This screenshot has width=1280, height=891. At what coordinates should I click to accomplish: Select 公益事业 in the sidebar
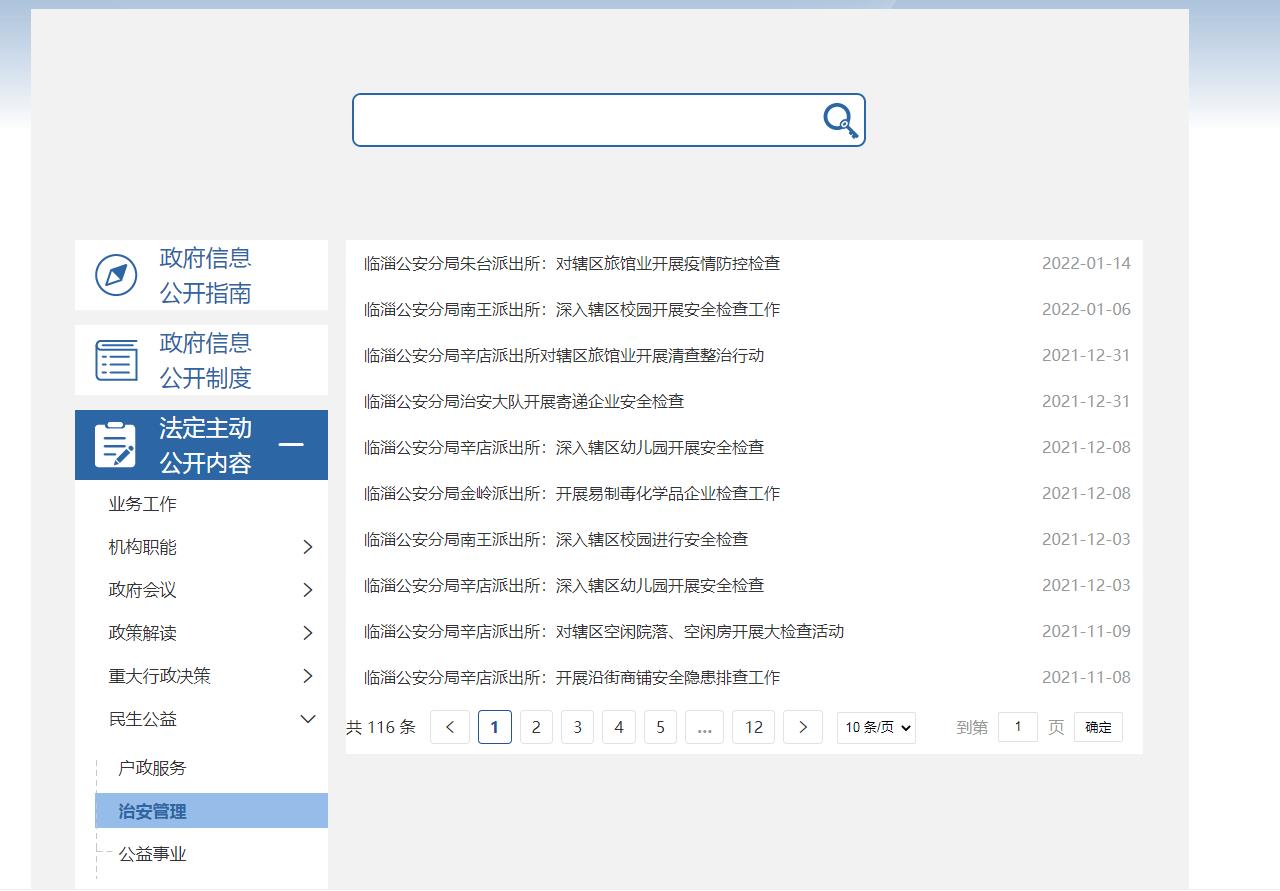pyautogui.click(x=152, y=854)
